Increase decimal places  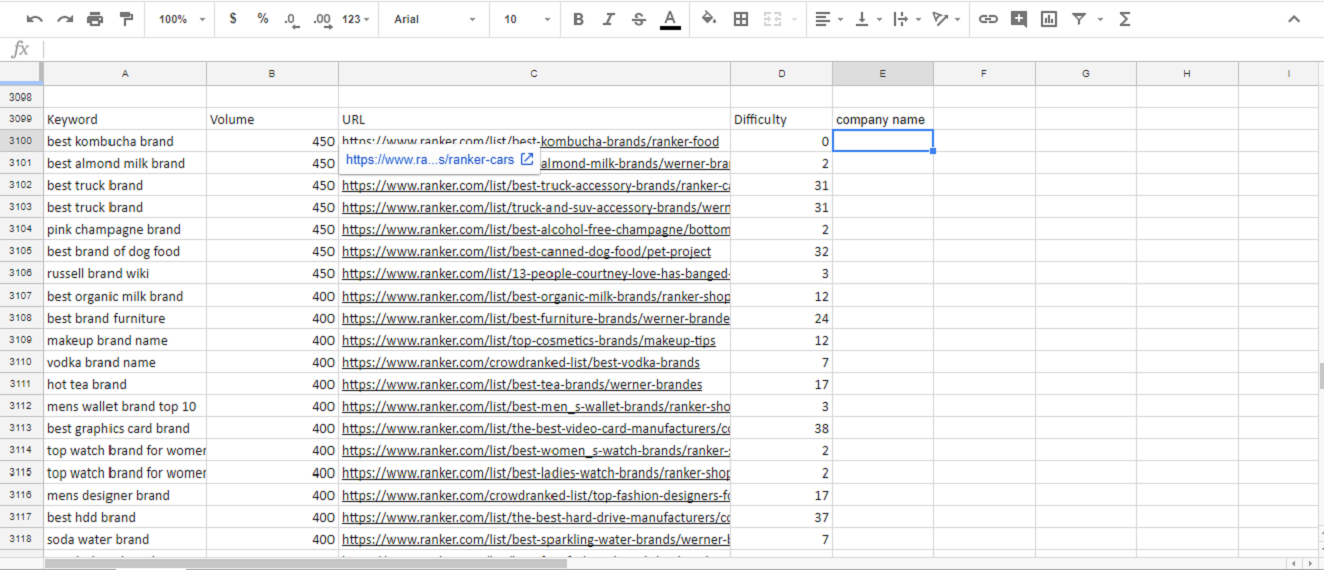pos(322,19)
